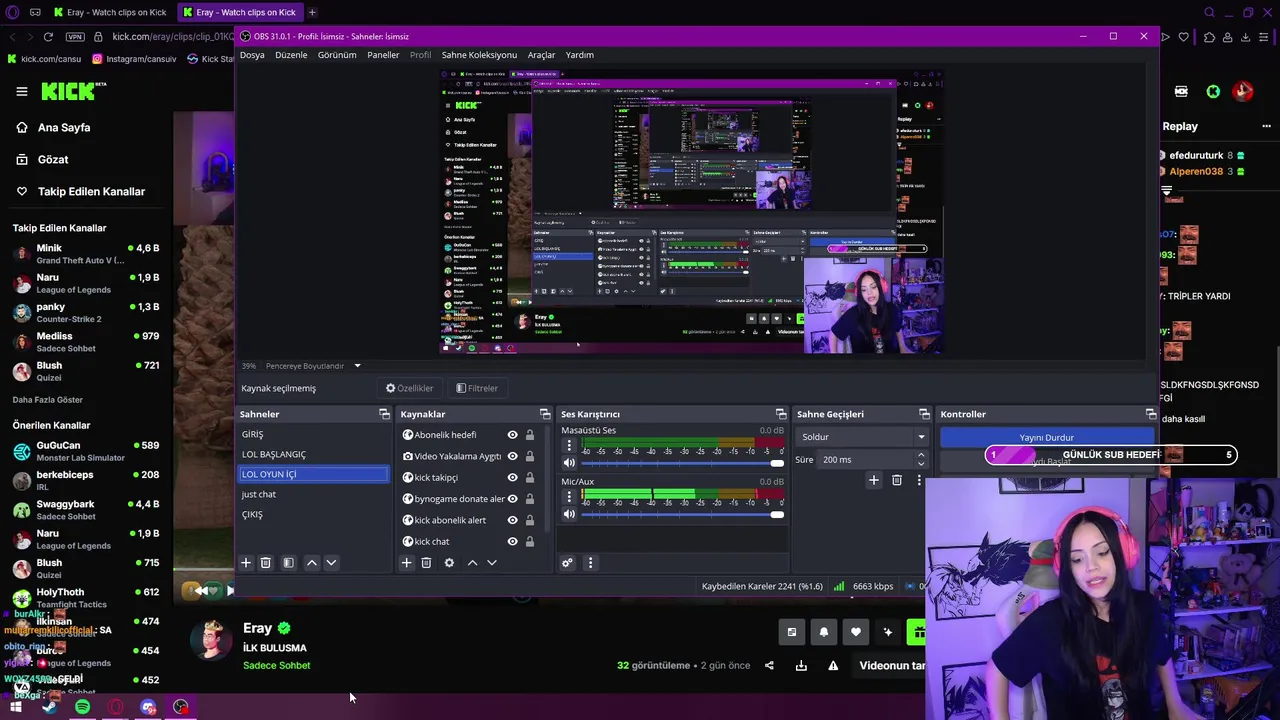Undock the Sahneler panel

[384, 414]
